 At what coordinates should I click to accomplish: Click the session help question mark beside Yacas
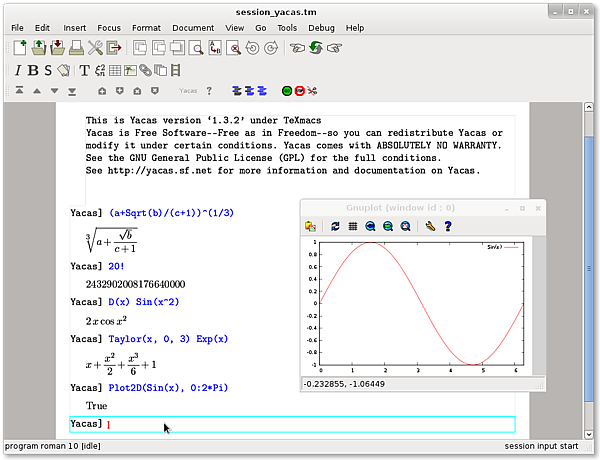click(210, 91)
